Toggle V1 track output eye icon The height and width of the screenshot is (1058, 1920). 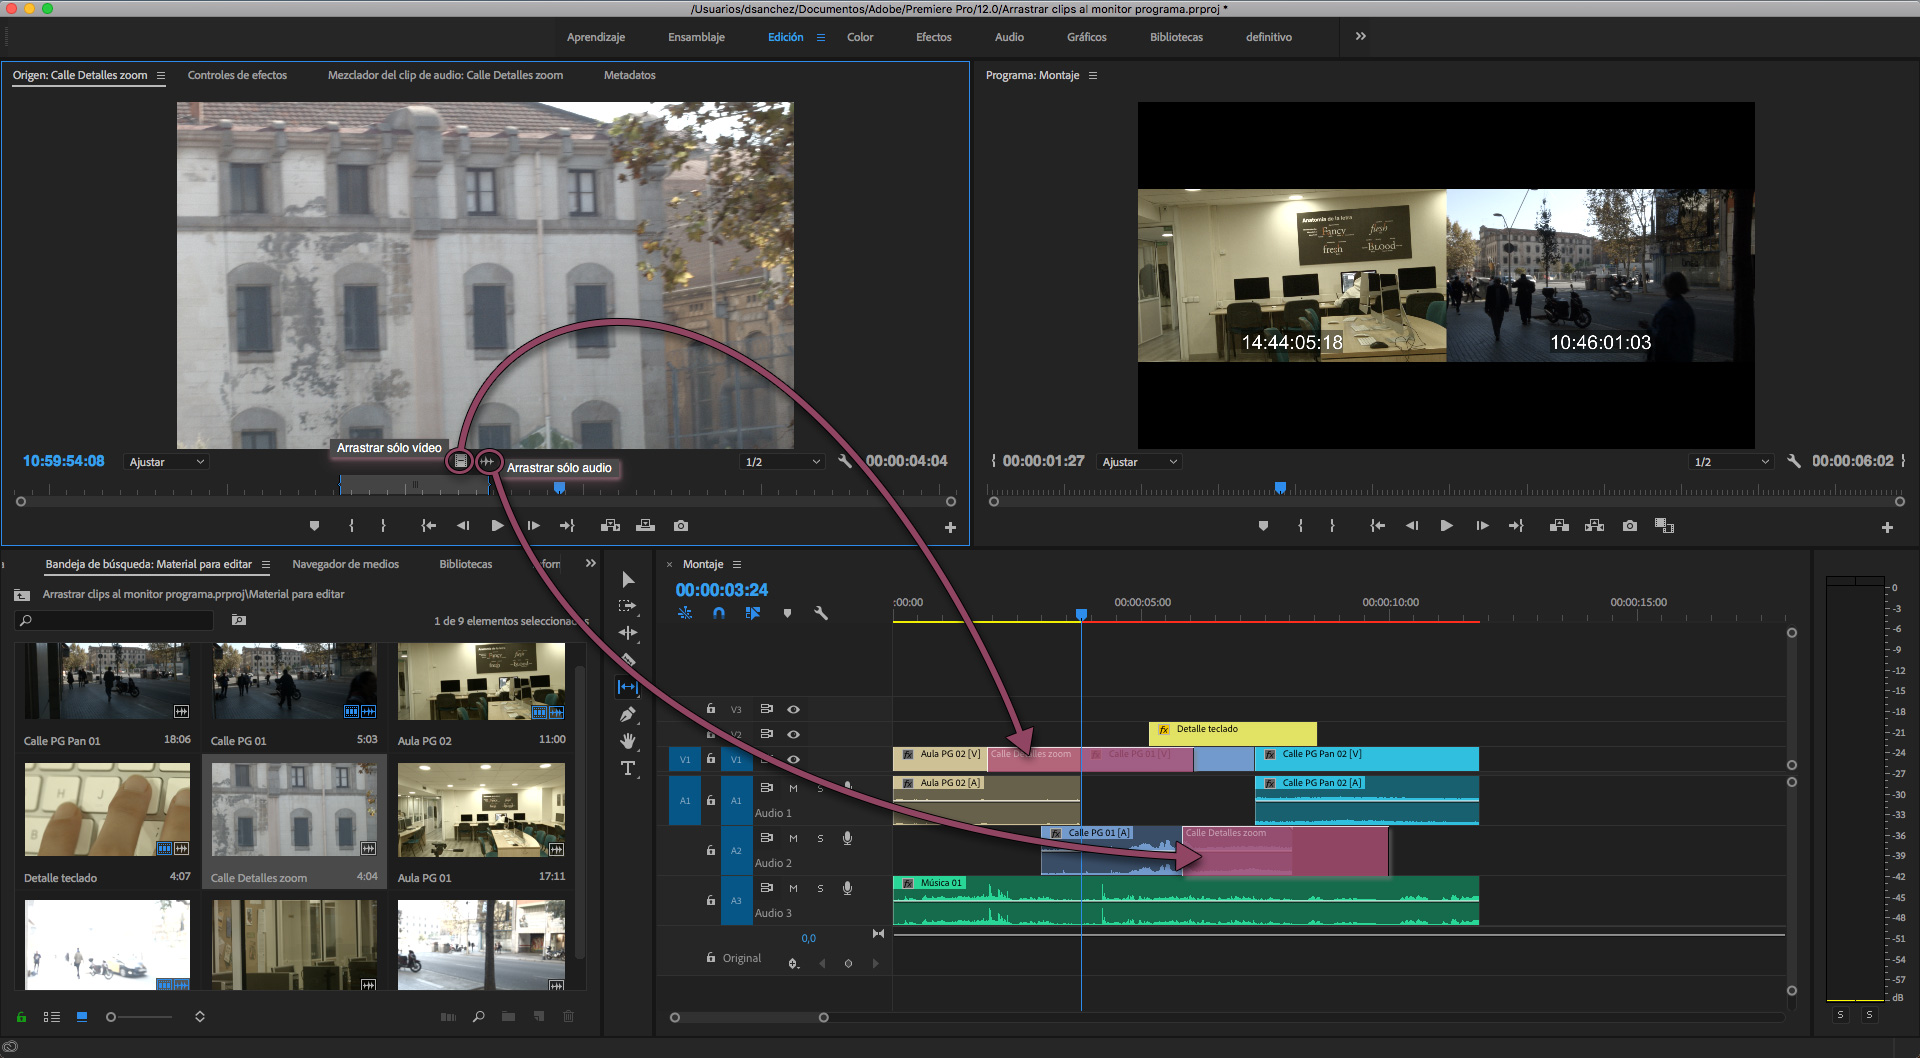pyautogui.click(x=793, y=759)
